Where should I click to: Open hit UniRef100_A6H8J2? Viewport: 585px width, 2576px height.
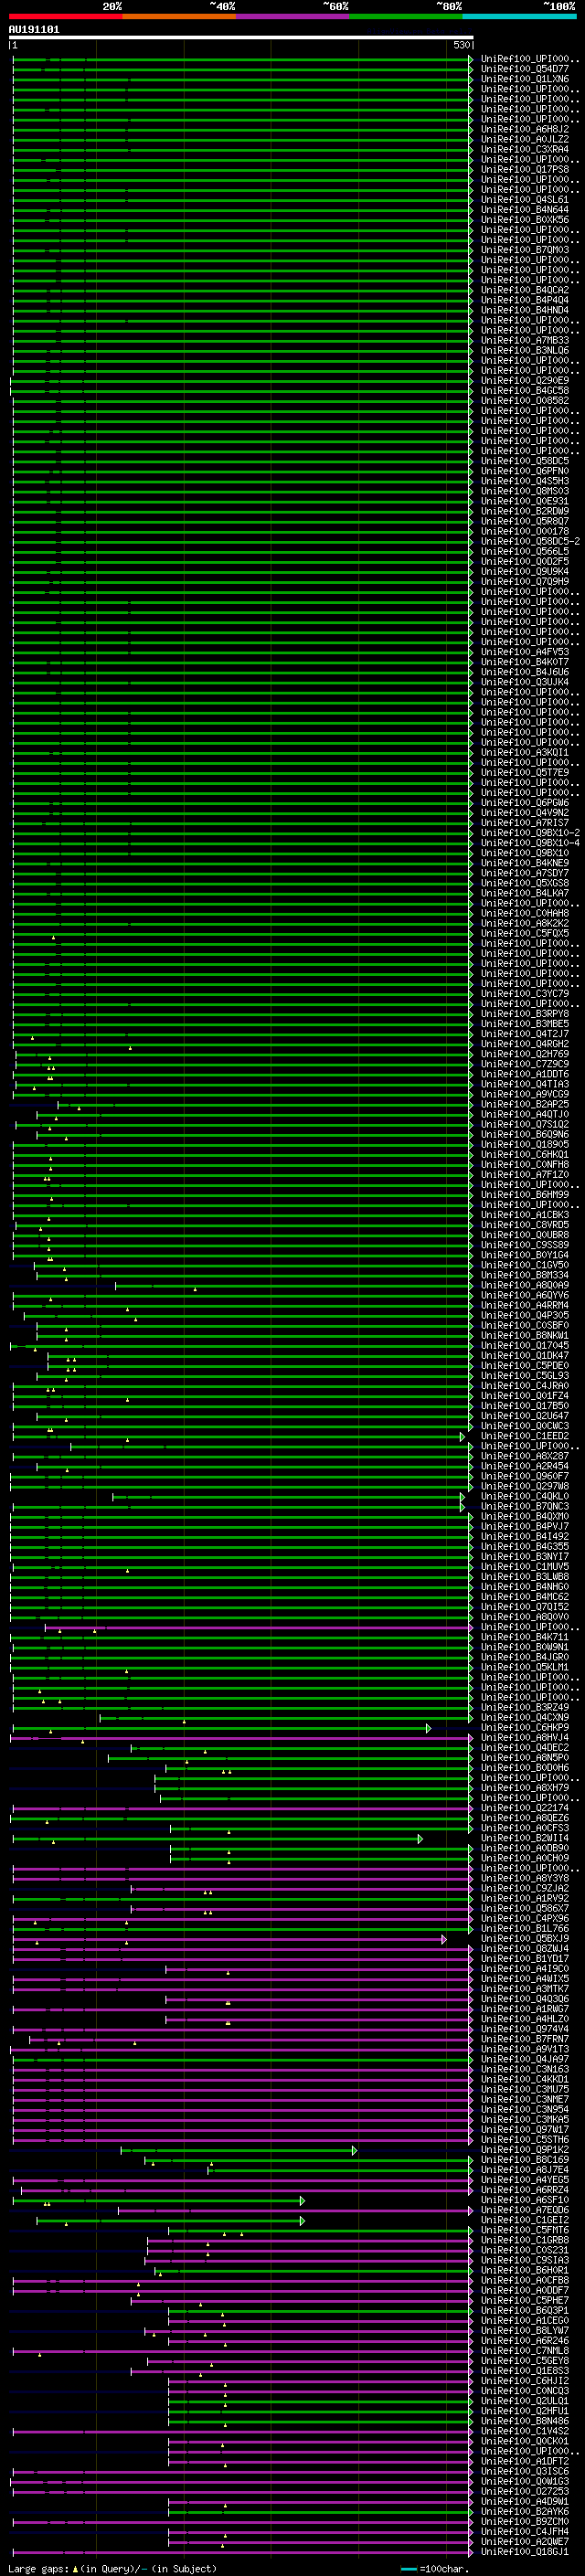tap(525, 130)
